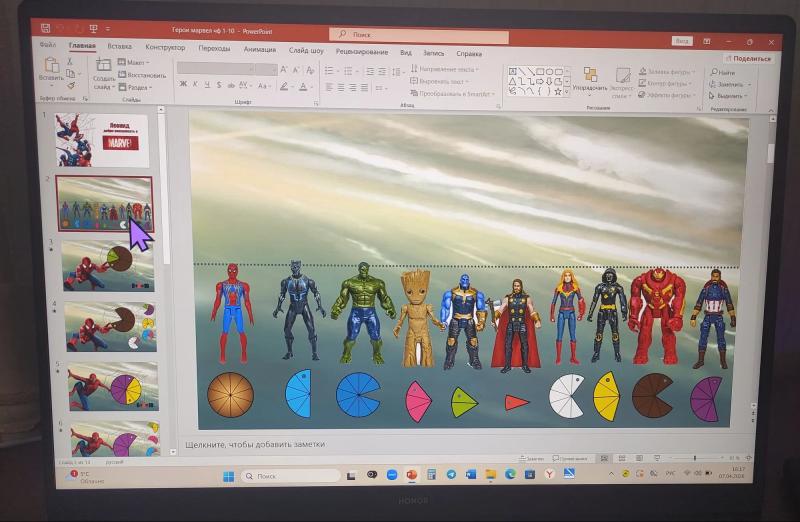Switch to reading view in status bar
Image resolution: width=800 pixels, height=522 pixels.
[639, 459]
